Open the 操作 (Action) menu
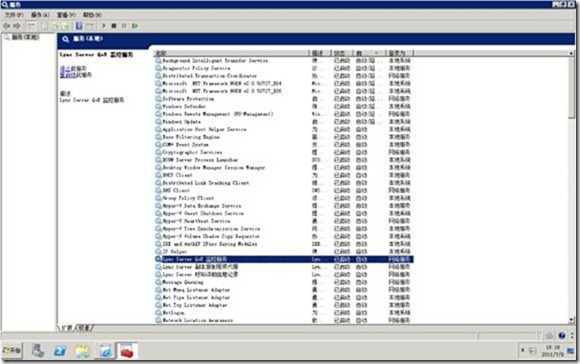 tap(40, 15)
